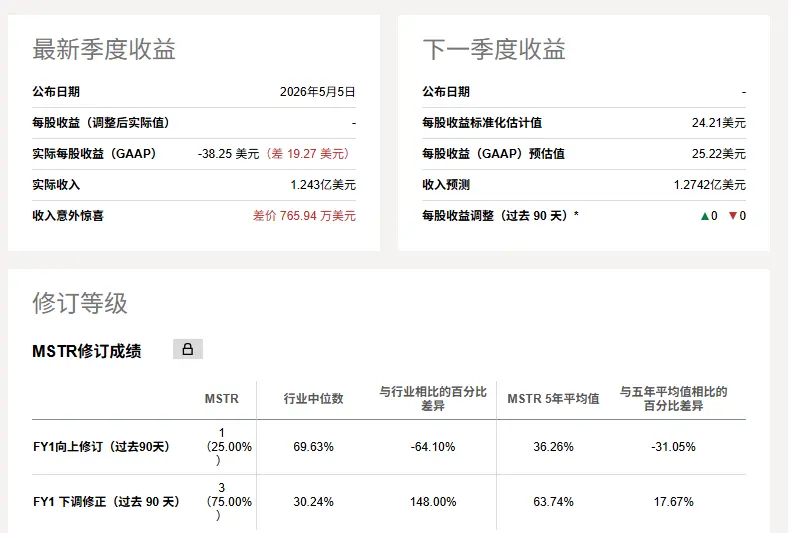Screen dimensions: 791x533
Task: Click the MSTR修订成绩 title
Action: 87,351
